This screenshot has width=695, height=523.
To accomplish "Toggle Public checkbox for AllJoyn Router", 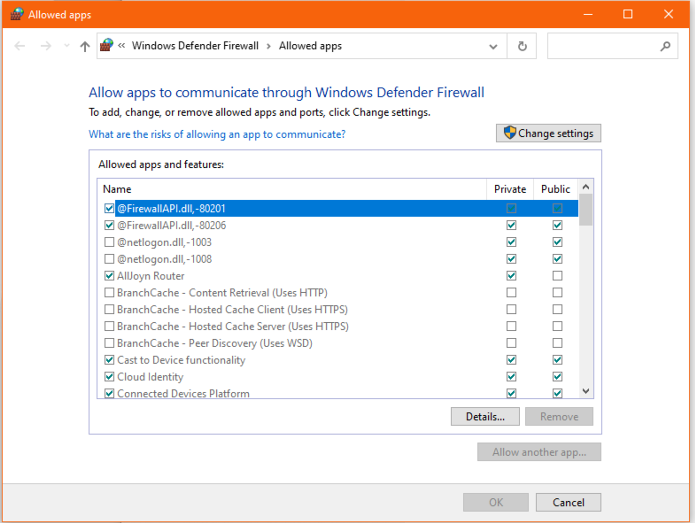I will (557, 276).
